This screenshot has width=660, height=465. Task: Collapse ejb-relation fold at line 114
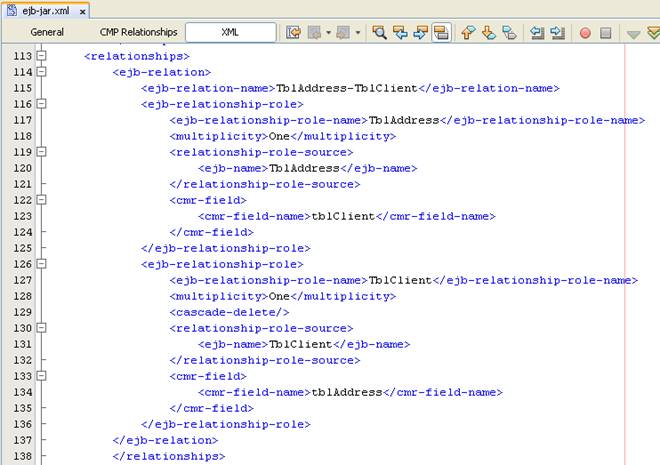click(x=41, y=72)
